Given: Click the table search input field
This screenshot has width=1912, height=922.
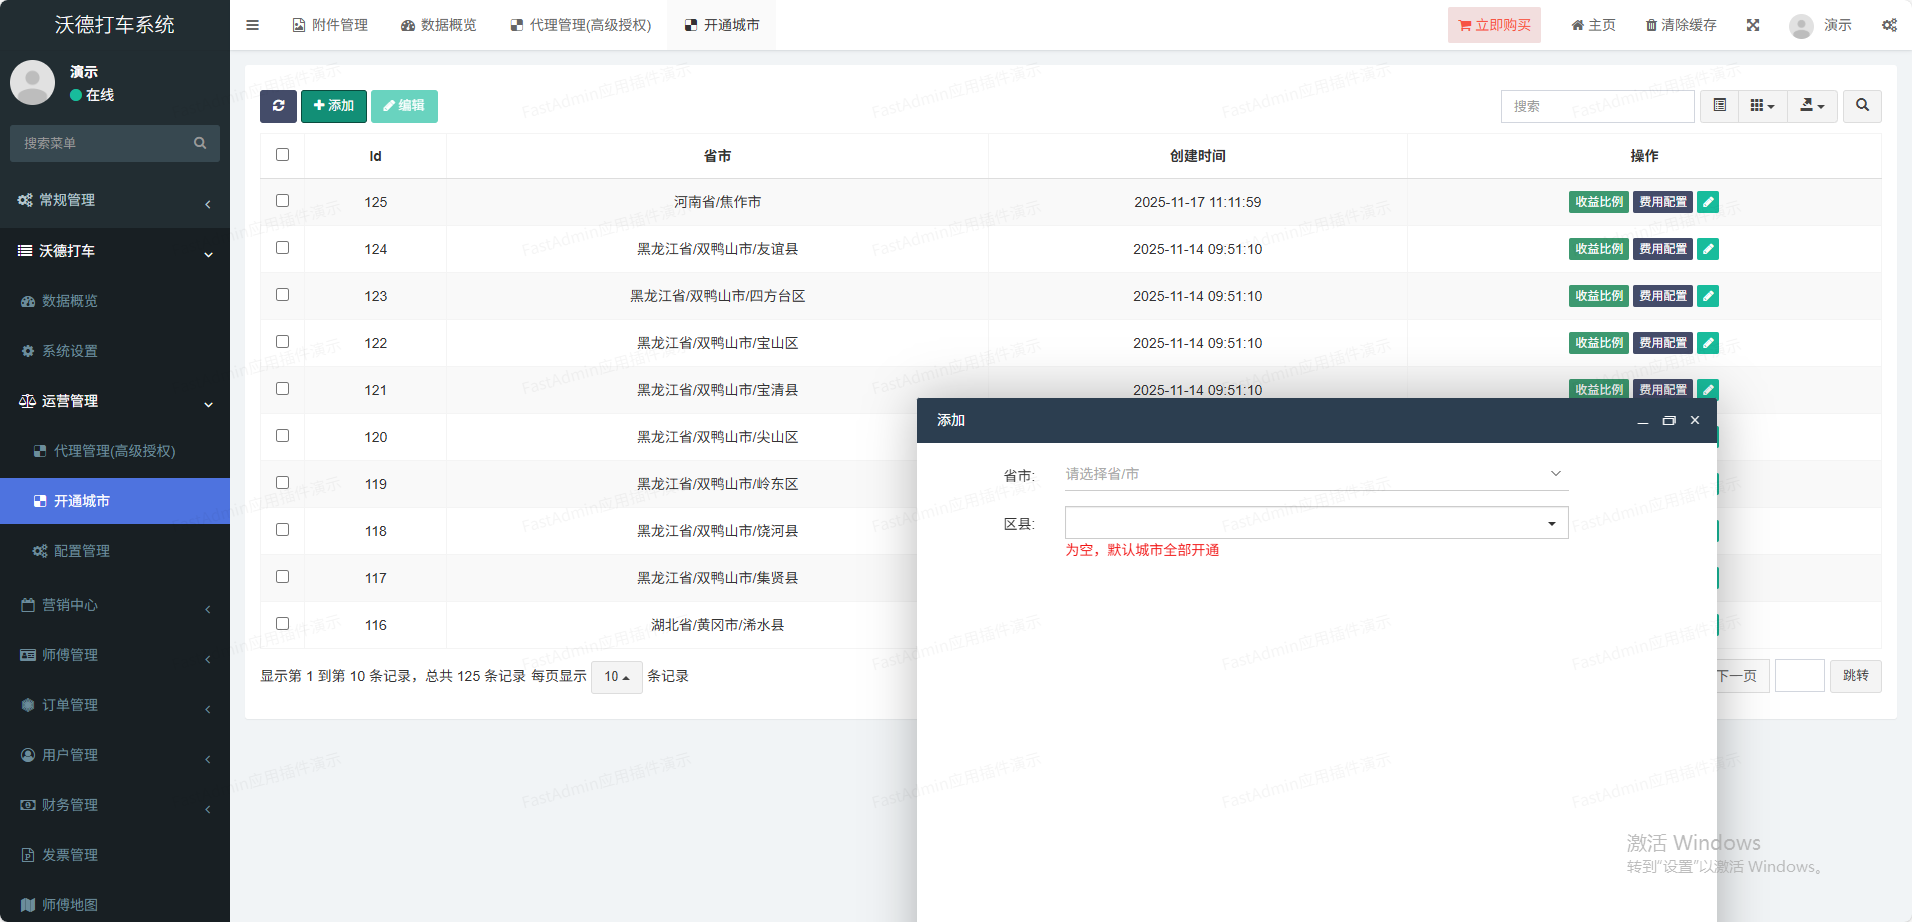Looking at the screenshot, I should 1596,106.
